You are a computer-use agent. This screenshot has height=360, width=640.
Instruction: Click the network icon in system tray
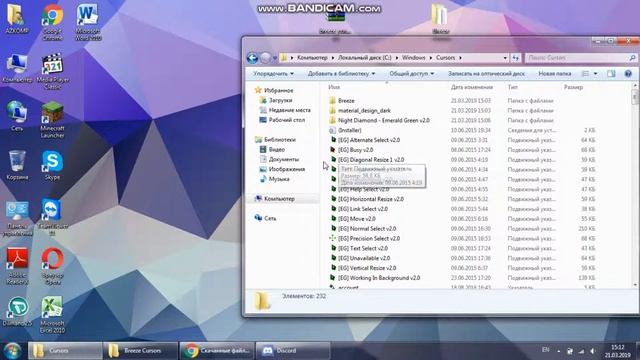581,351
